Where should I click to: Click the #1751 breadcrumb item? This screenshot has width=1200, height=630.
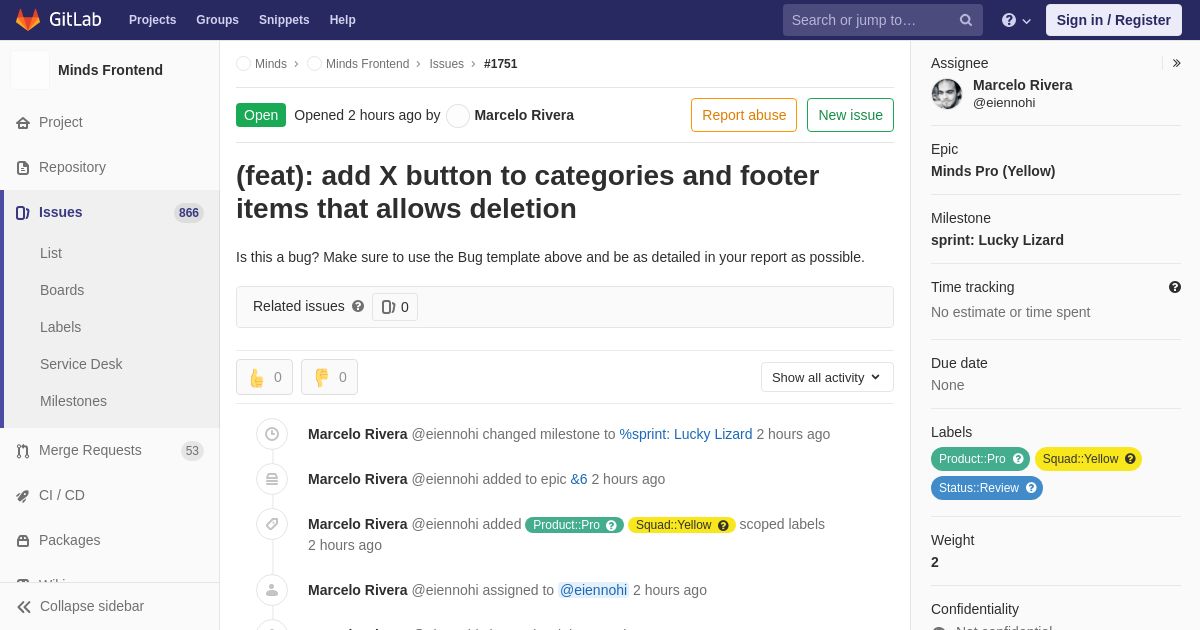click(501, 64)
